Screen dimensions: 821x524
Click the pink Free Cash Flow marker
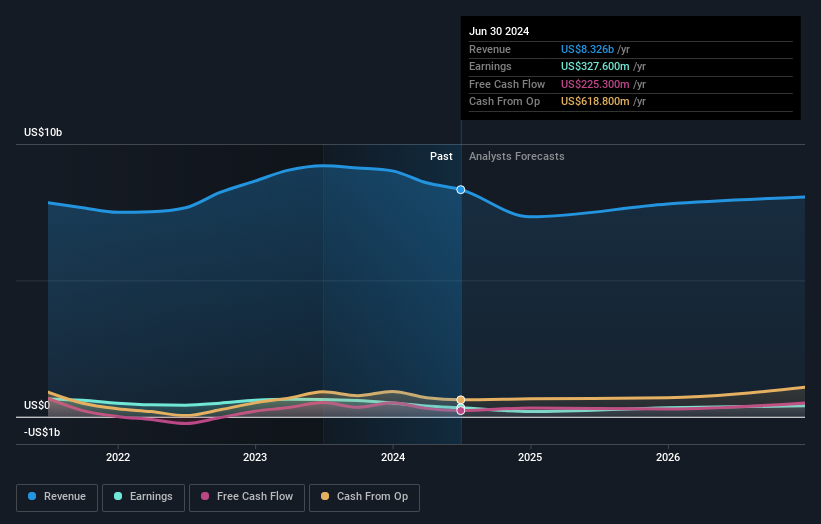pos(460,410)
